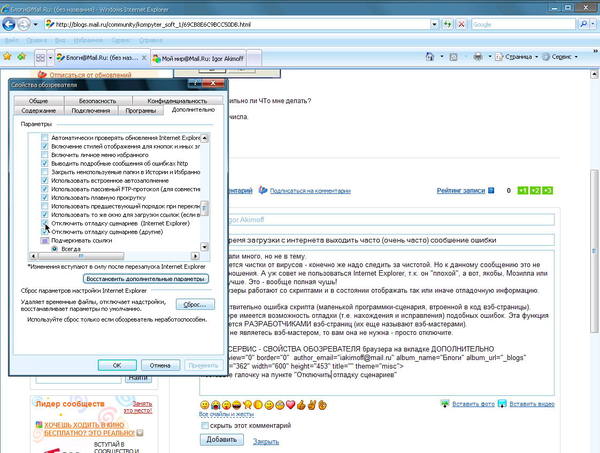Select the Всегда radio option
Image resolution: width=600 pixels, height=453 pixels.
click(55, 249)
